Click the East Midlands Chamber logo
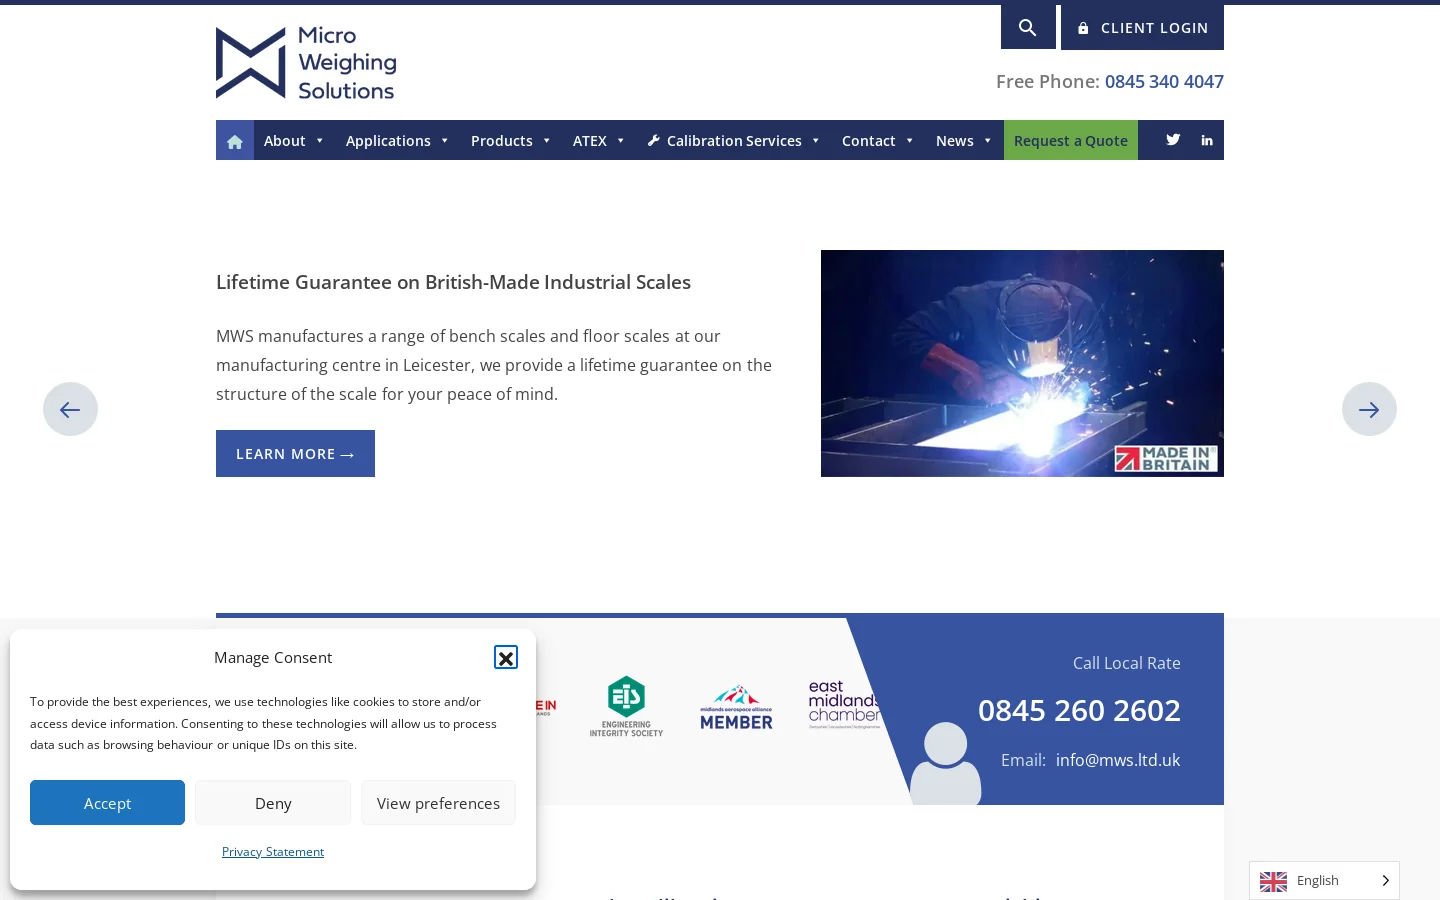 (x=845, y=705)
